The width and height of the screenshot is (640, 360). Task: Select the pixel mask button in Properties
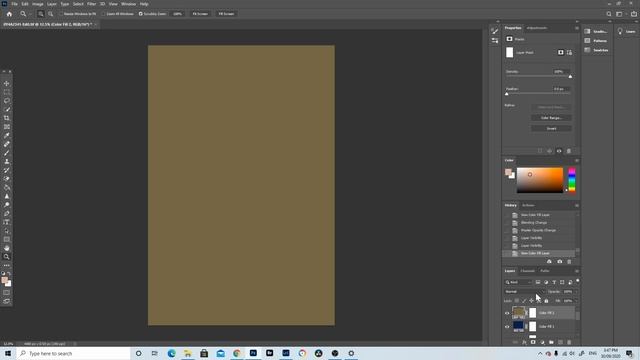(561, 52)
